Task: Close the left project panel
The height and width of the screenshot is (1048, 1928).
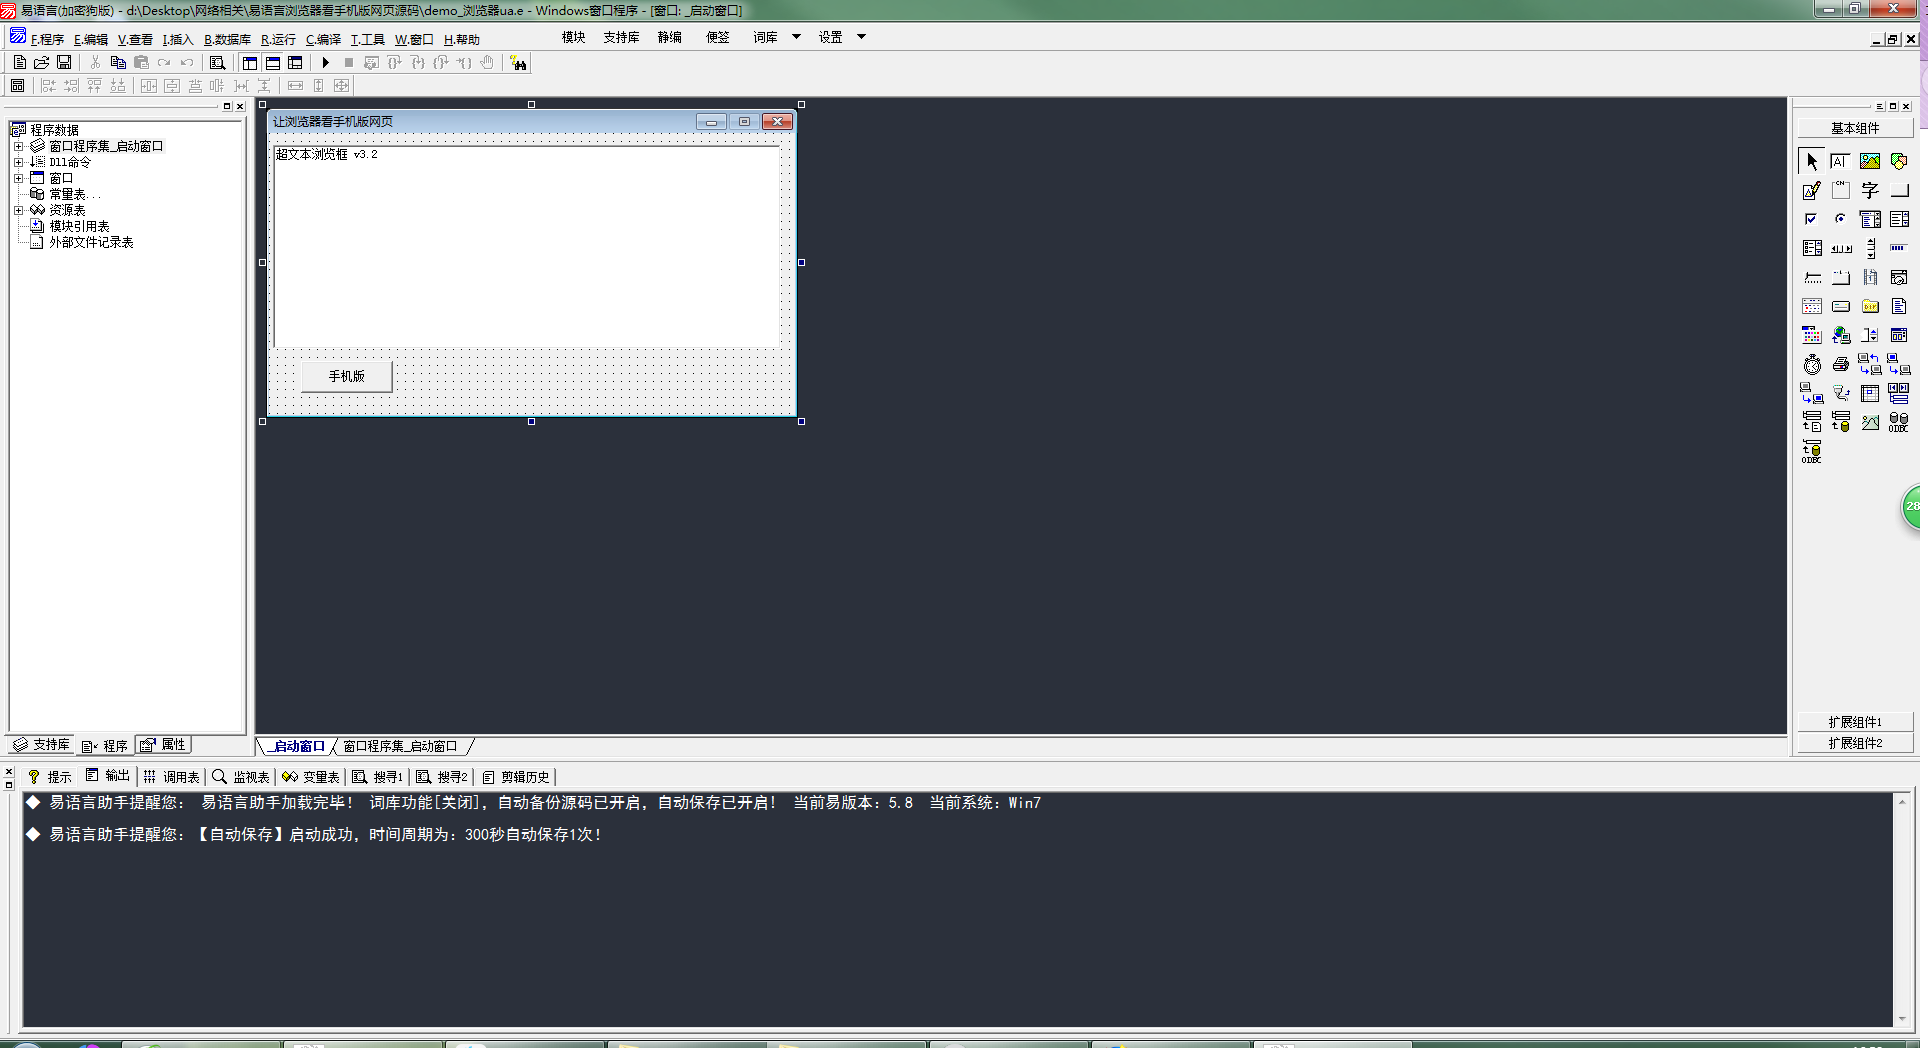Action: click(240, 106)
